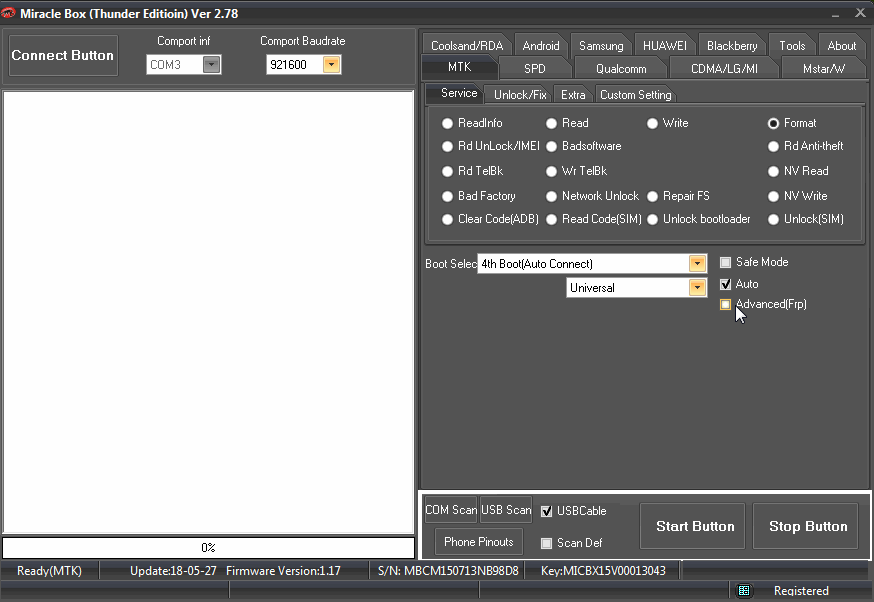Viewport: 874px width, 602px height.
Task: Click the Registered status text
Action: 801,590
